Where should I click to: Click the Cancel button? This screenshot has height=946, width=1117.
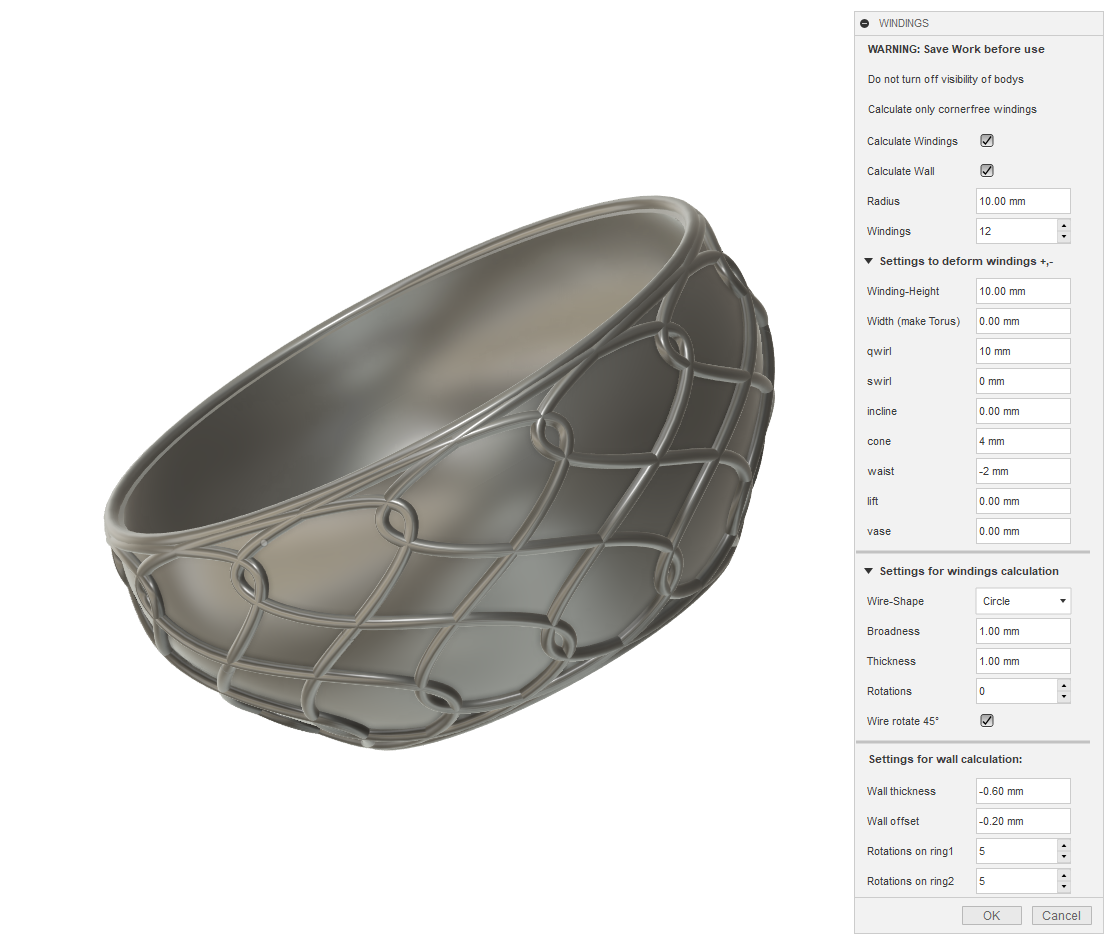click(1061, 915)
